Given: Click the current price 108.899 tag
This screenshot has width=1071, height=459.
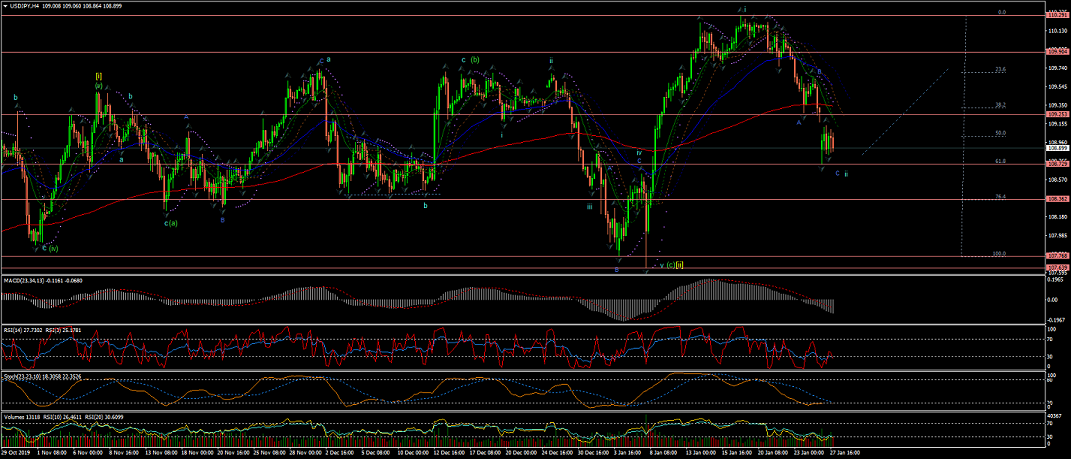Looking at the screenshot, I should pos(1057,148).
